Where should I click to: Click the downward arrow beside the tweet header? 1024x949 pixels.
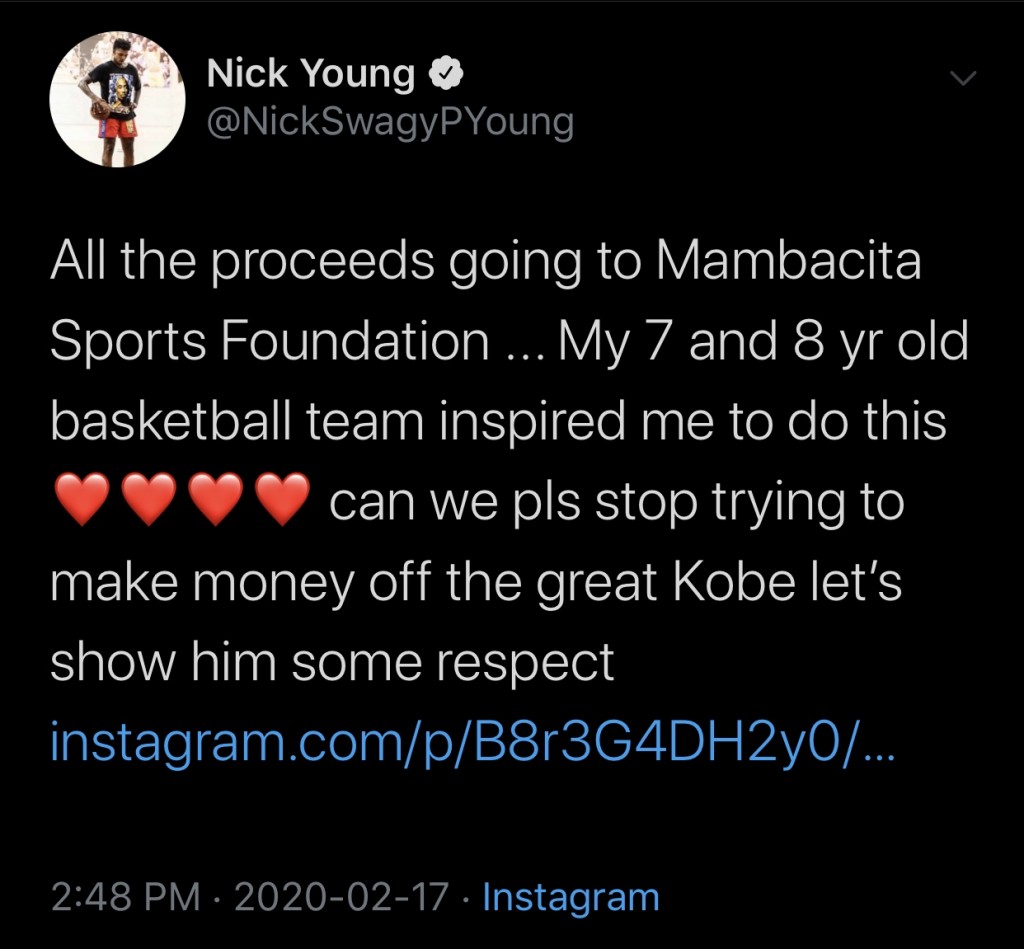[962, 77]
